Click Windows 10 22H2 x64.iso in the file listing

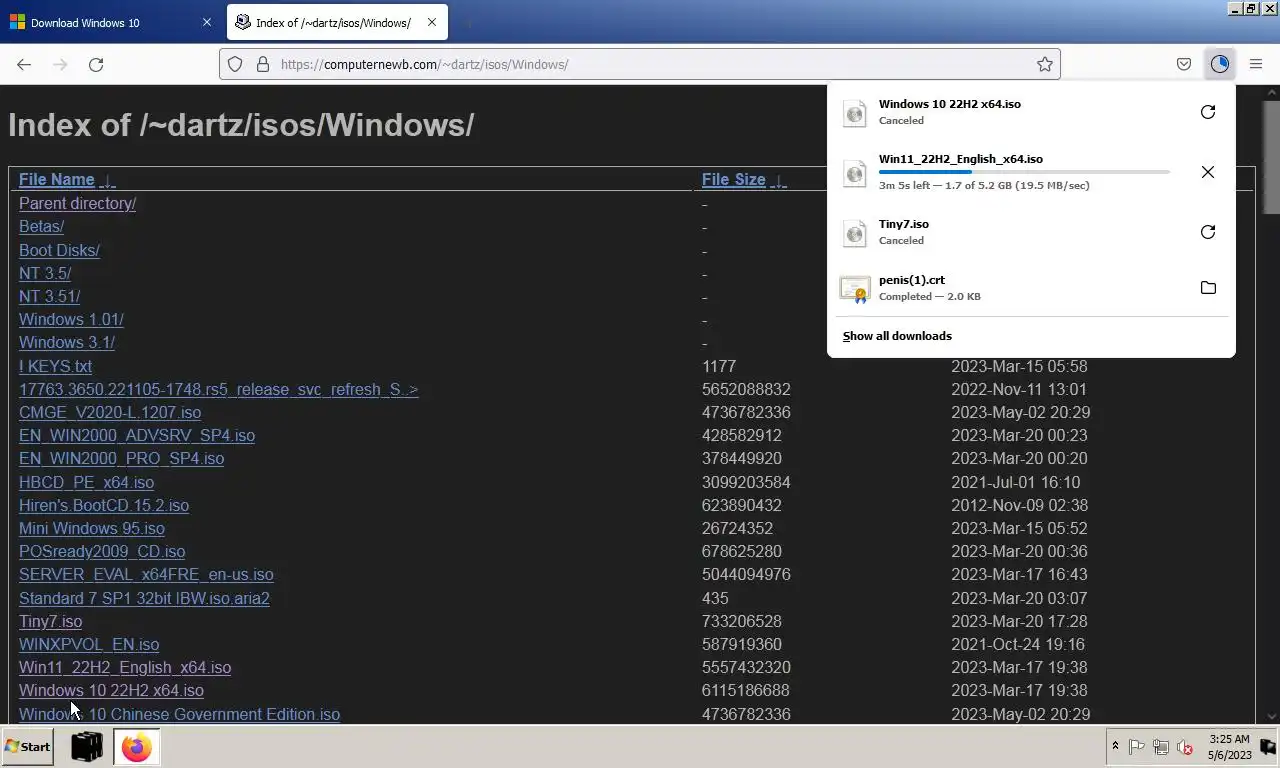click(x=111, y=690)
